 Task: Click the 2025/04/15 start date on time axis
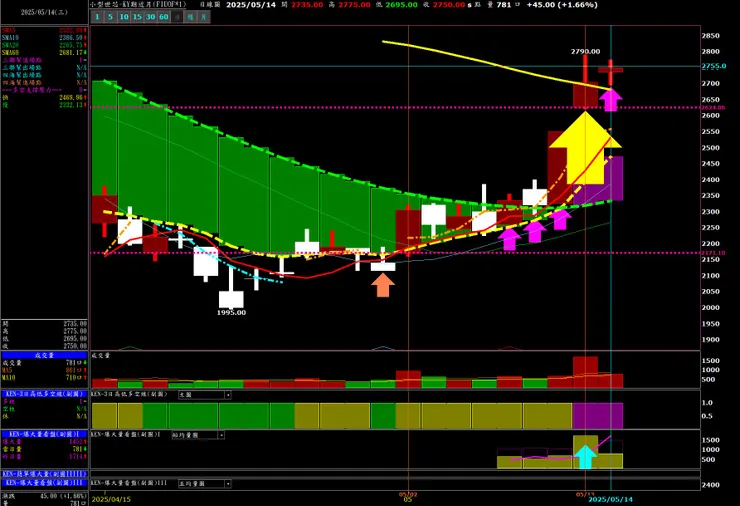[111, 499]
